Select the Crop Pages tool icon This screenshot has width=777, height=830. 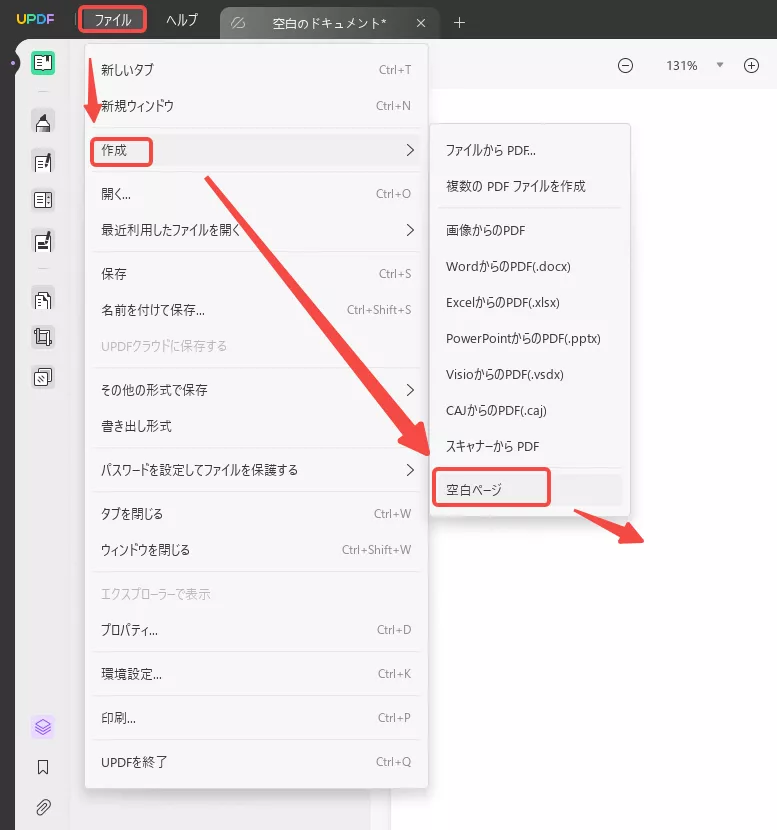pos(43,337)
